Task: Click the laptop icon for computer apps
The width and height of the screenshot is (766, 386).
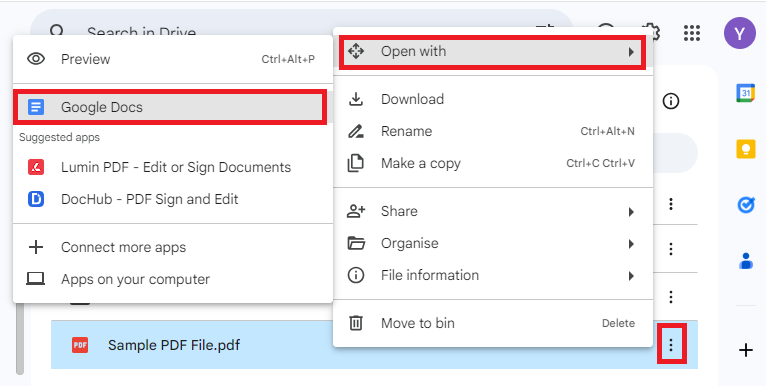Action: click(x=36, y=279)
